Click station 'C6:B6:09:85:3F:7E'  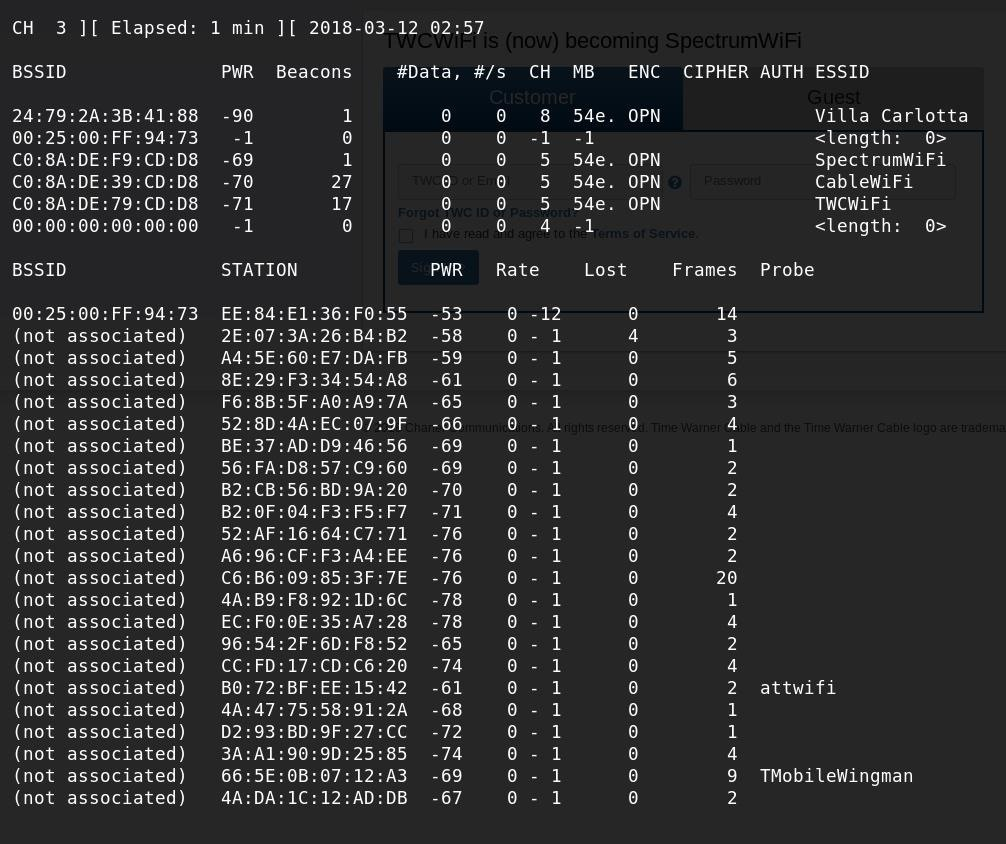pyautogui.click(x=314, y=578)
